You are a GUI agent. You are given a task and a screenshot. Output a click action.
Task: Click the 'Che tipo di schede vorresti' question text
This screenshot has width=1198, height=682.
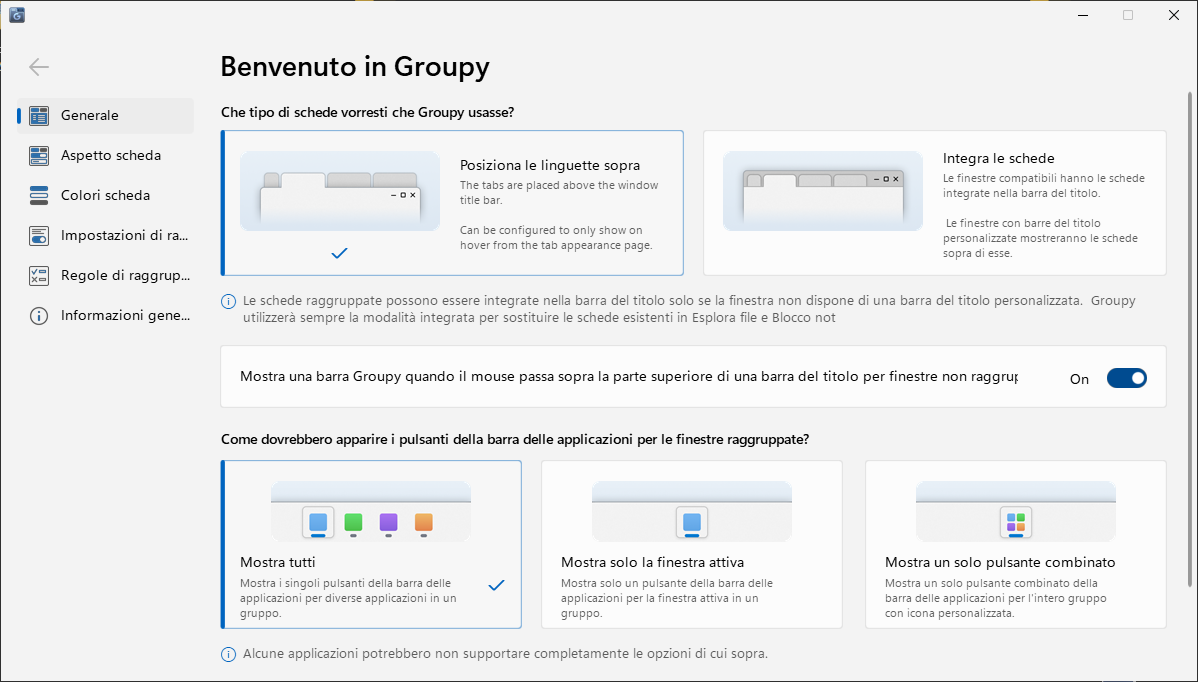pyautogui.click(x=367, y=112)
